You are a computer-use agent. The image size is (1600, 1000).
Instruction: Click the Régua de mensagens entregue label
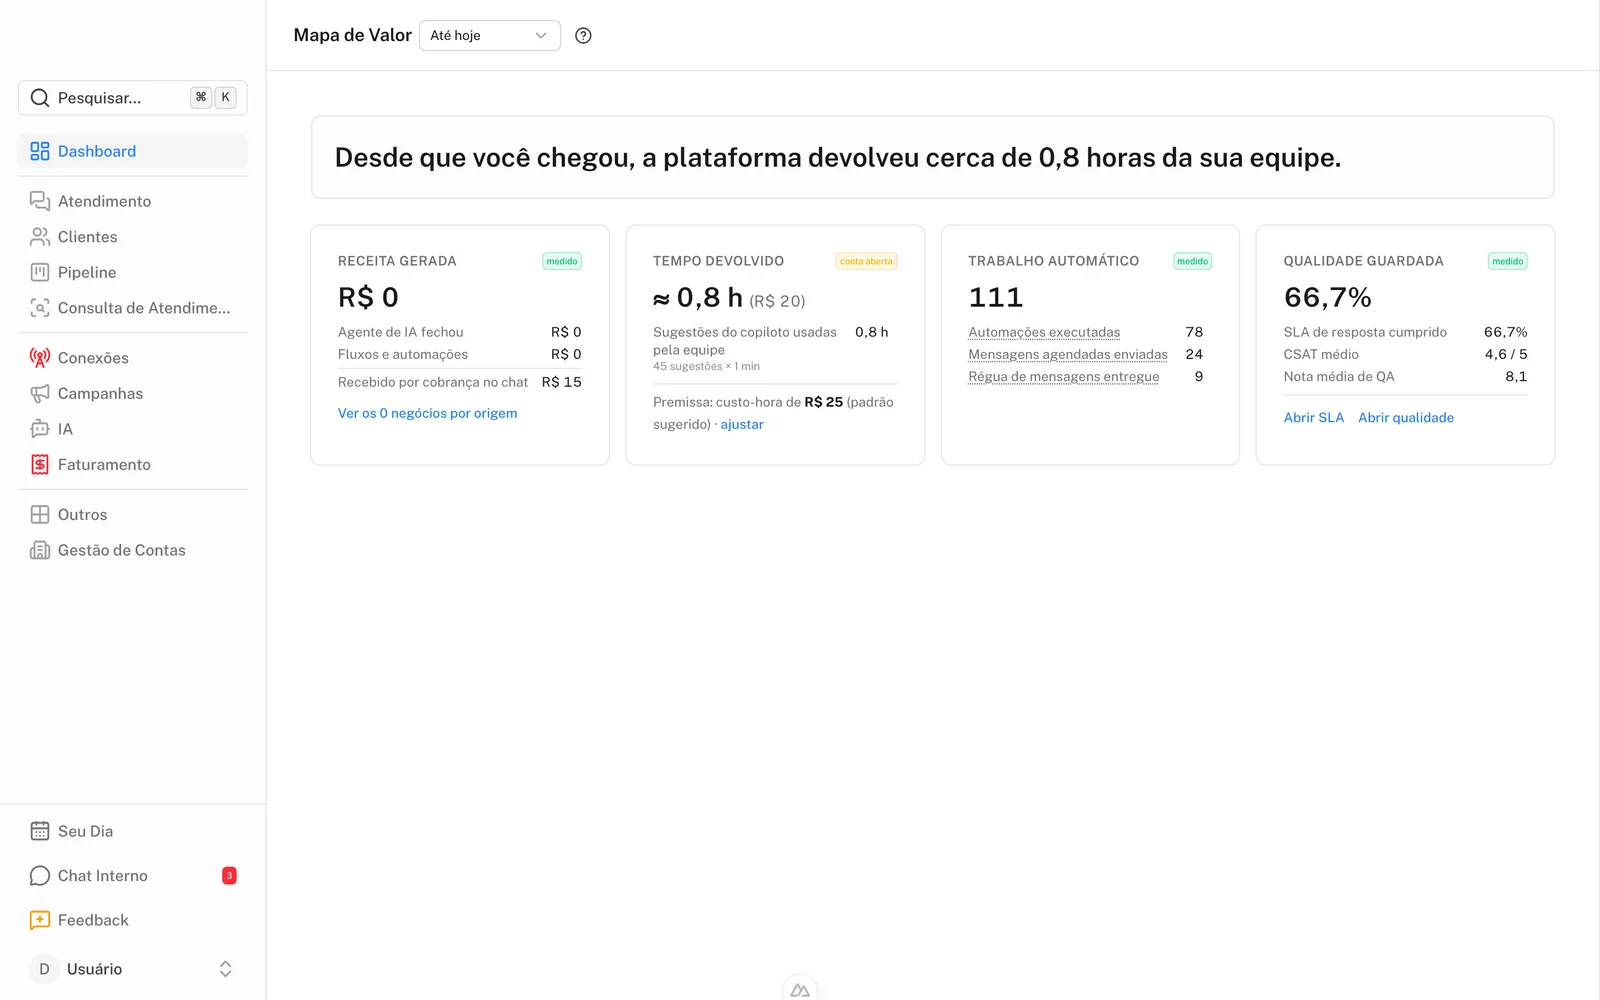1064,377
